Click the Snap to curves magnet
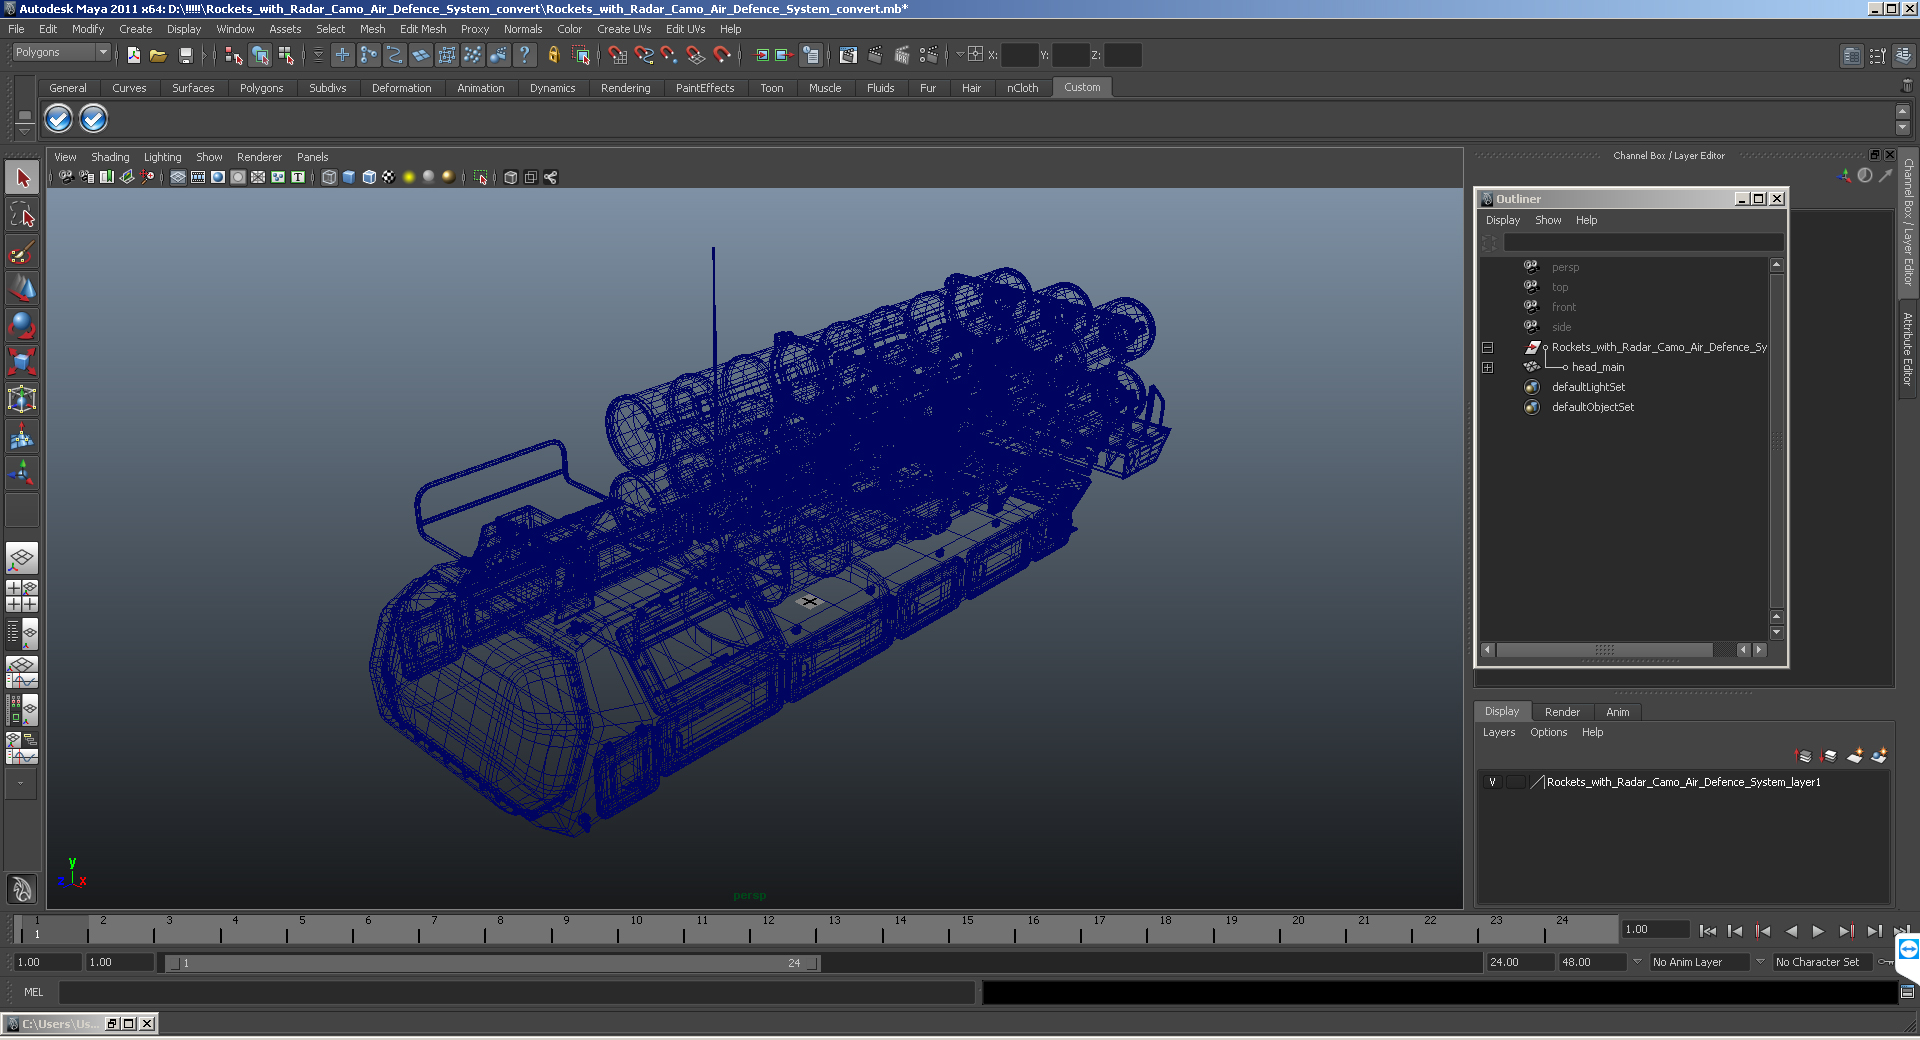 tap(644, 55)
